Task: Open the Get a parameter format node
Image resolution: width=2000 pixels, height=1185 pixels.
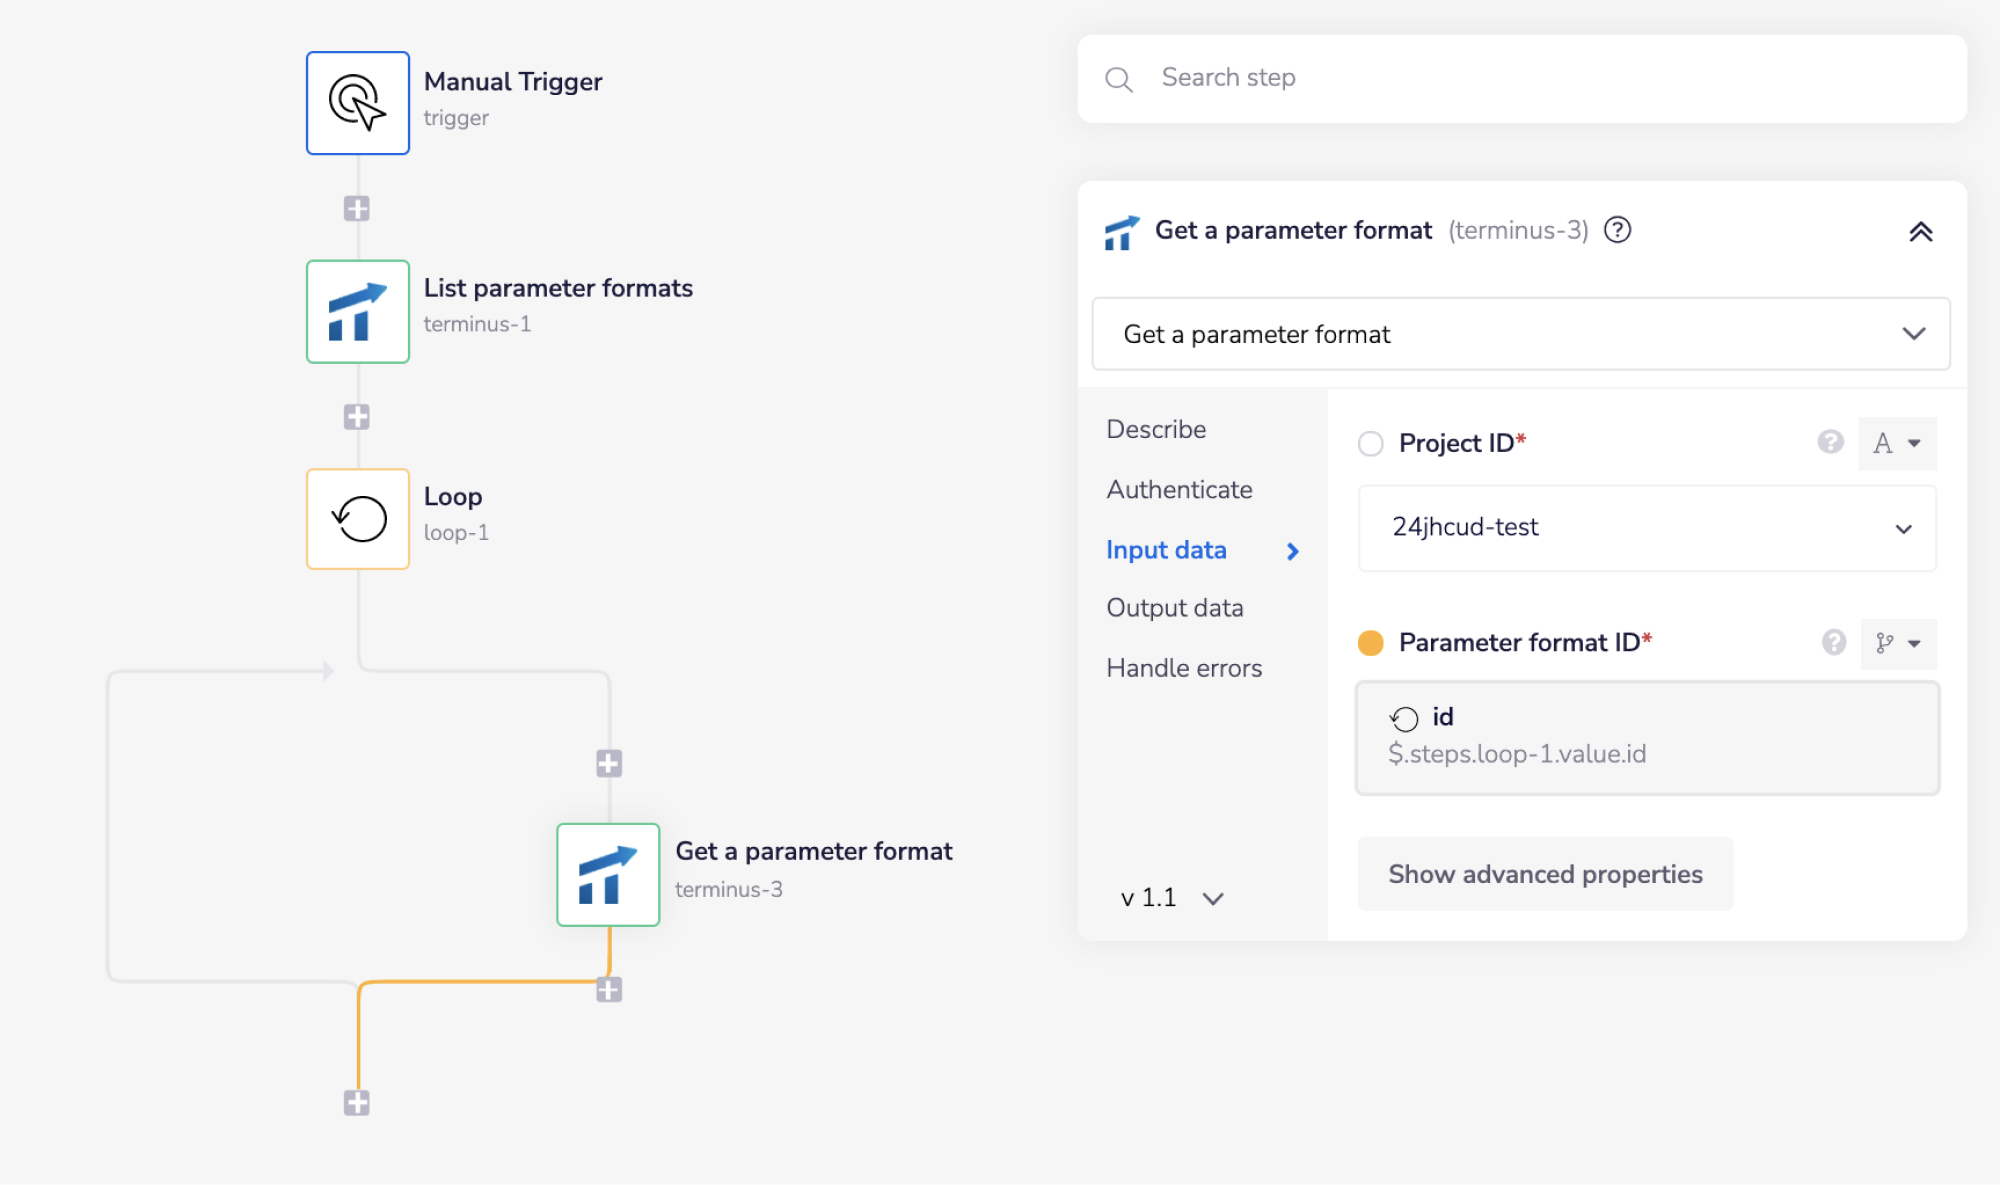Action: (x=608, y=875)
